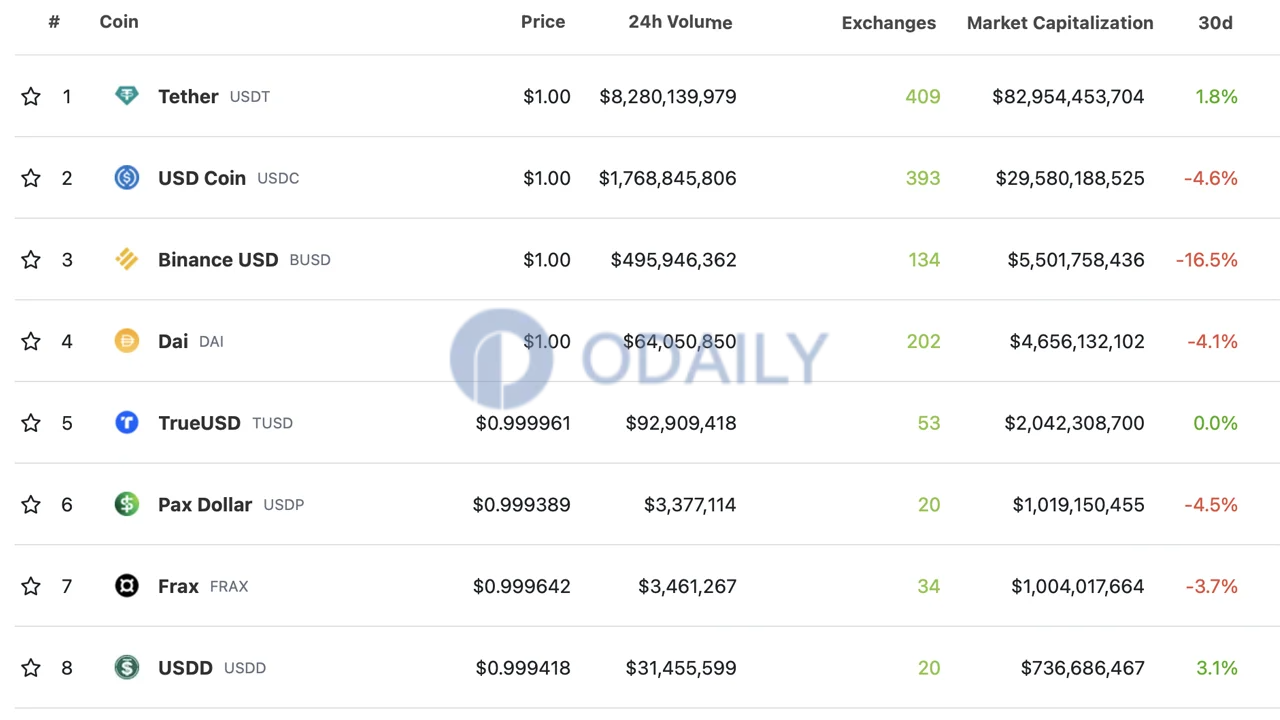Screen dimensions: 1280x720
Task: Star USDD as a favorite
Action: (x=31, y=667)
